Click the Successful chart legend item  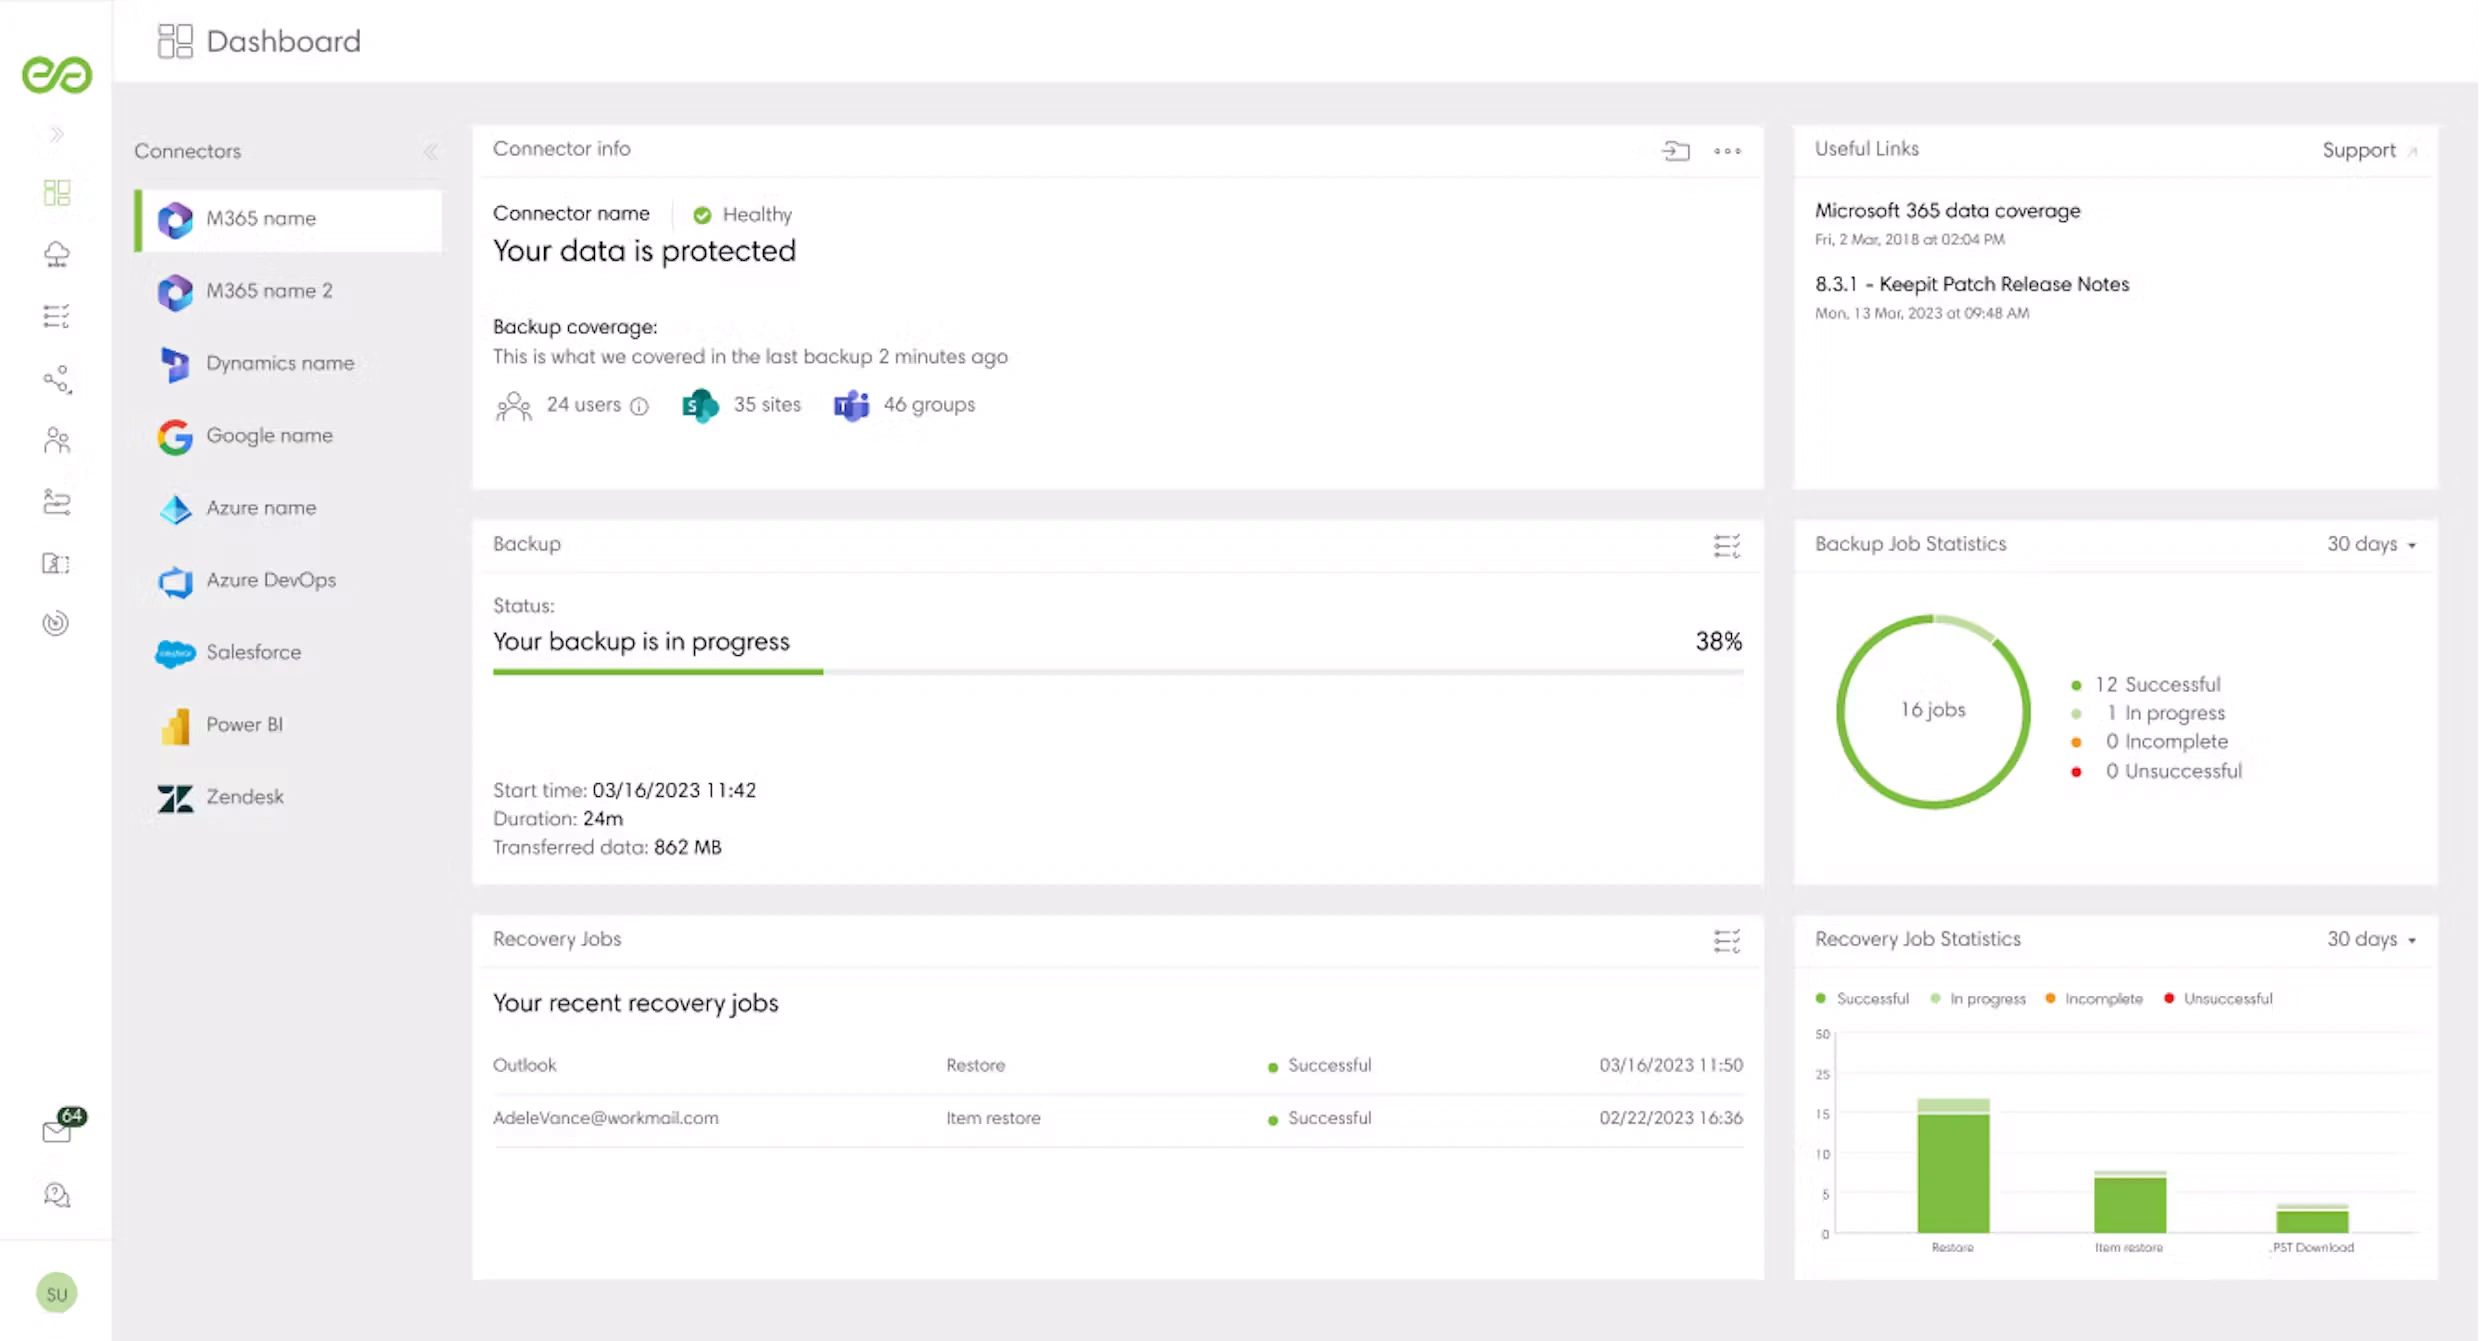click(1862, 999)
